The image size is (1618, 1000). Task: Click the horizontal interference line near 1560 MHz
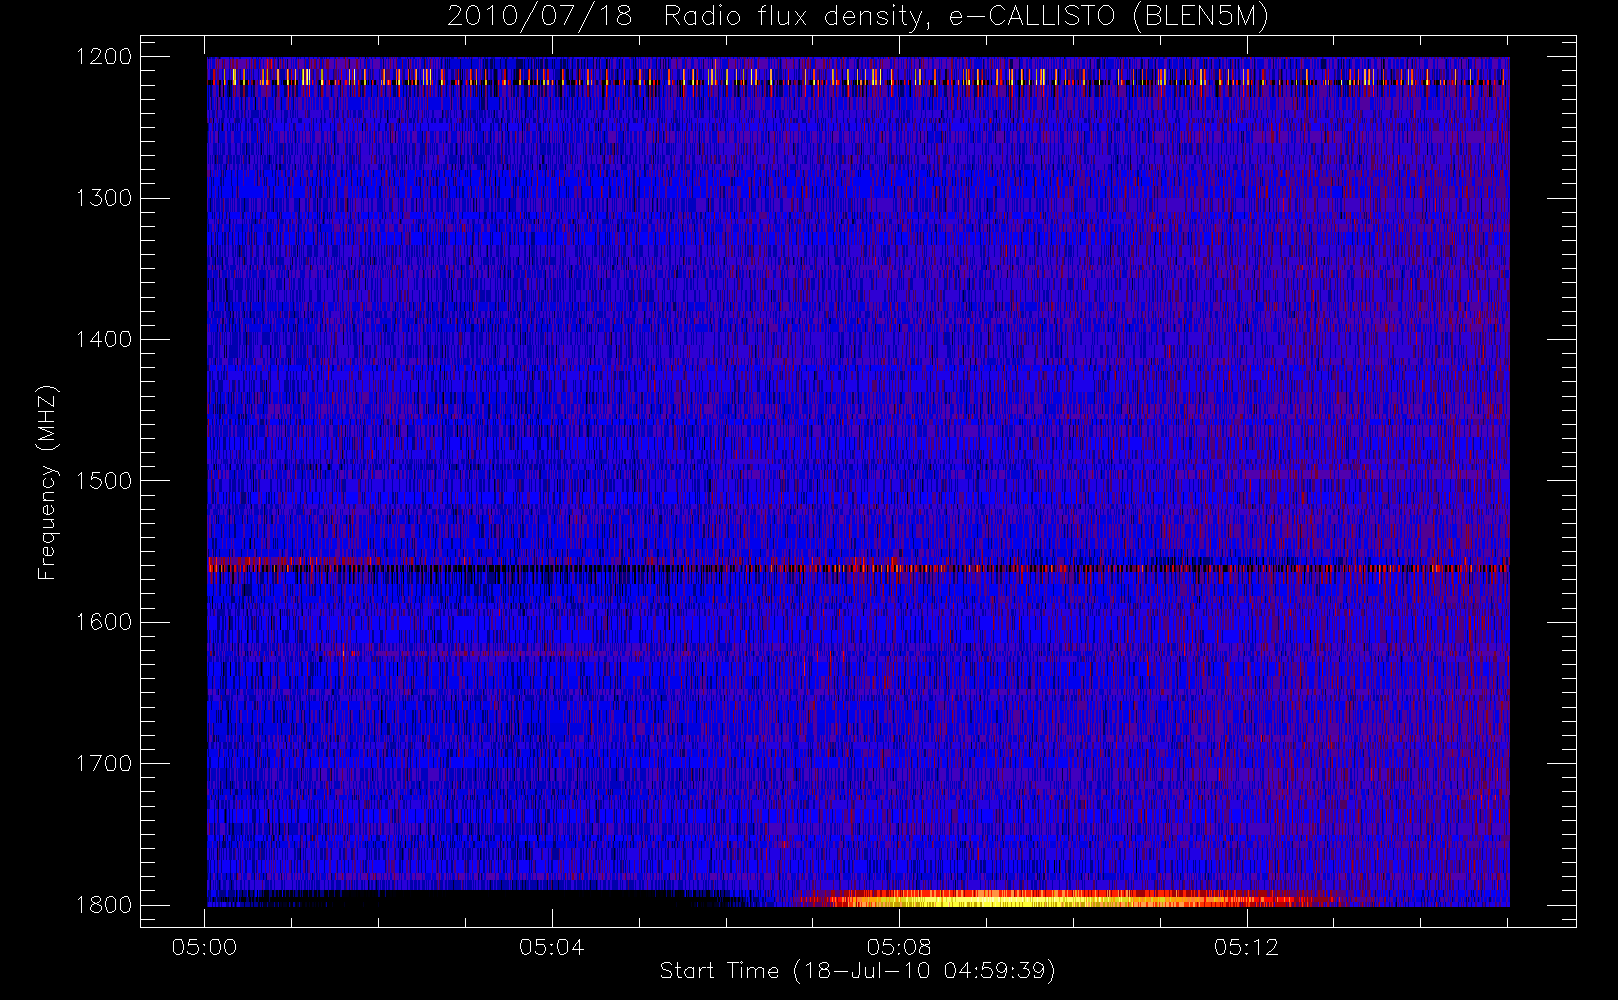[858, 567]
